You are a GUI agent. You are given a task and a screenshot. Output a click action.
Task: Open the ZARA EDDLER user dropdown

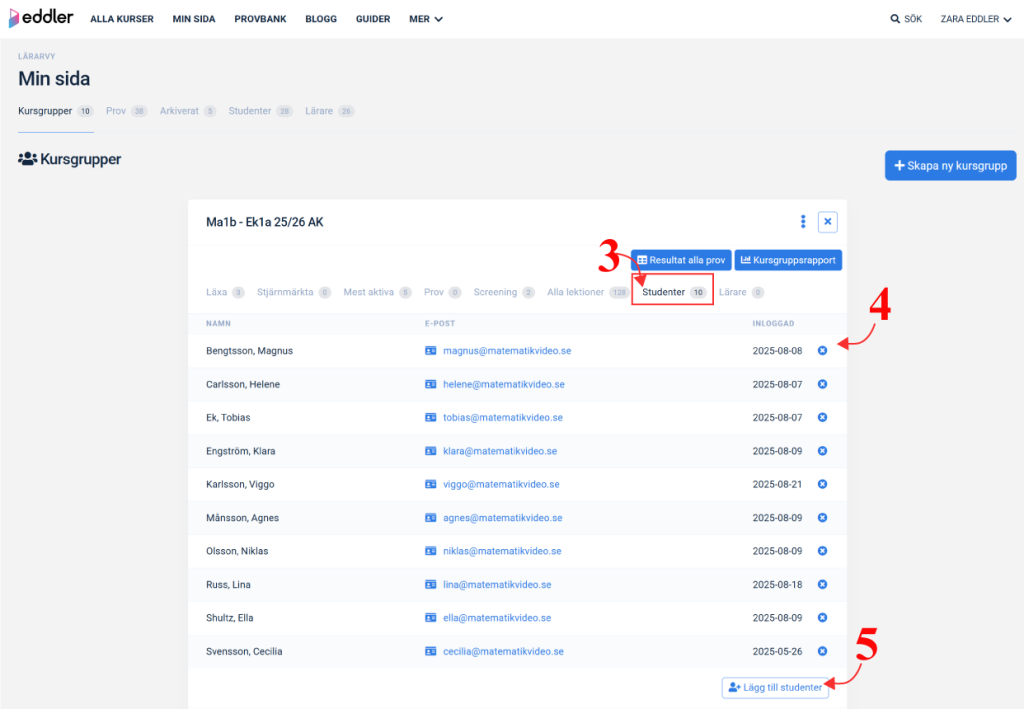coord(976,19)
